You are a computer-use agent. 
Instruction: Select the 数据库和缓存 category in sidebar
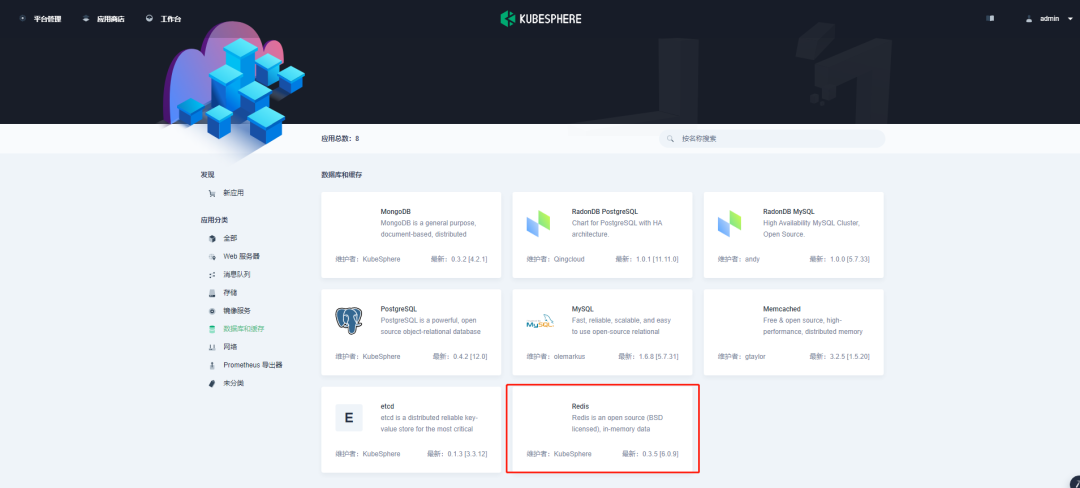pyautogui.click(x=244, y=328)
